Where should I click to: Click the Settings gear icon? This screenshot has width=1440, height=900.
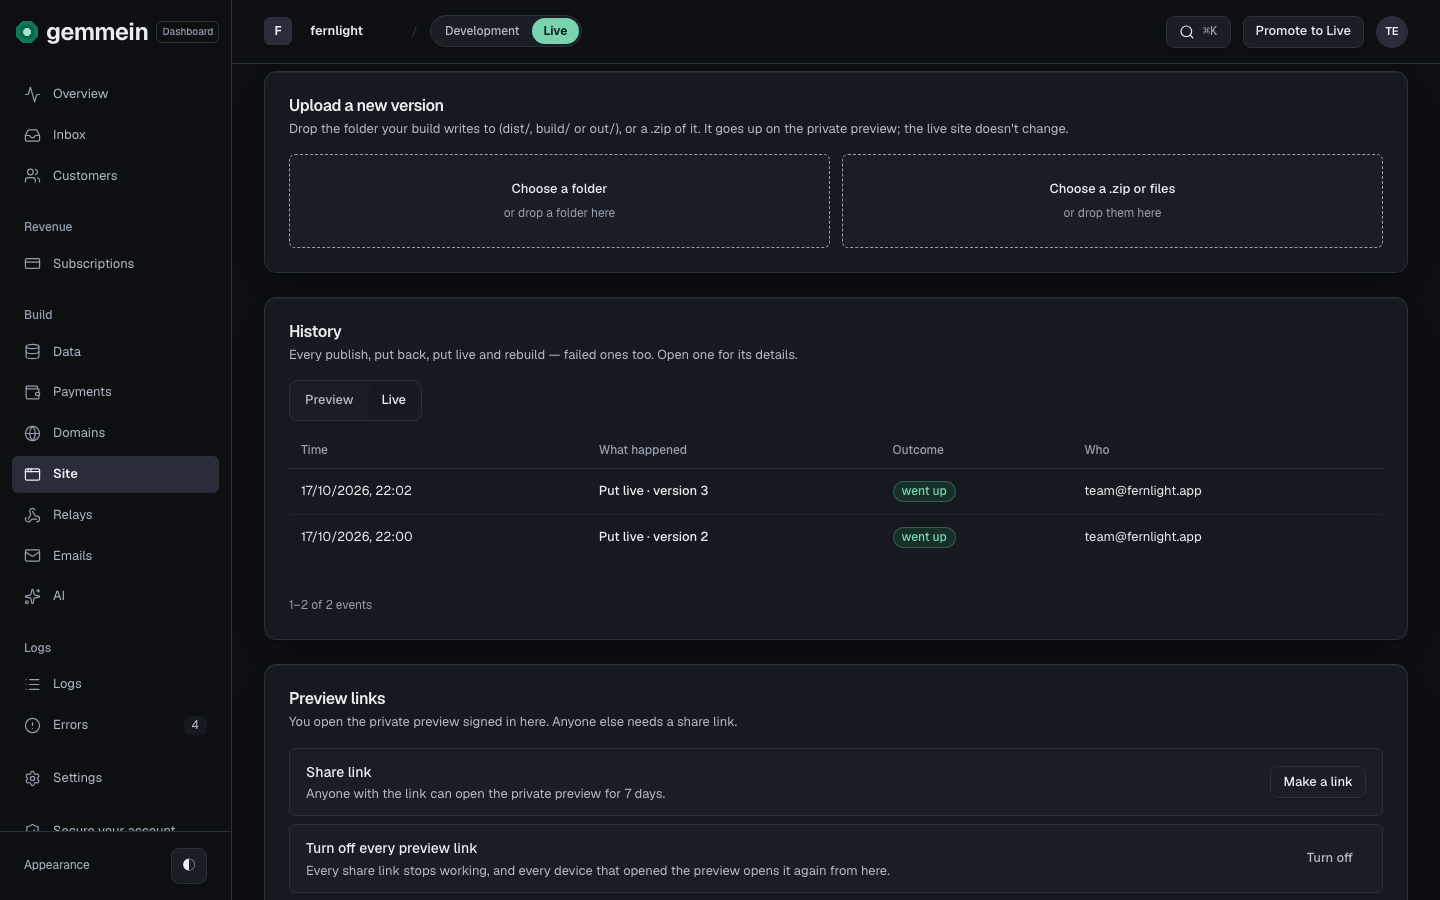coord(33,778)
